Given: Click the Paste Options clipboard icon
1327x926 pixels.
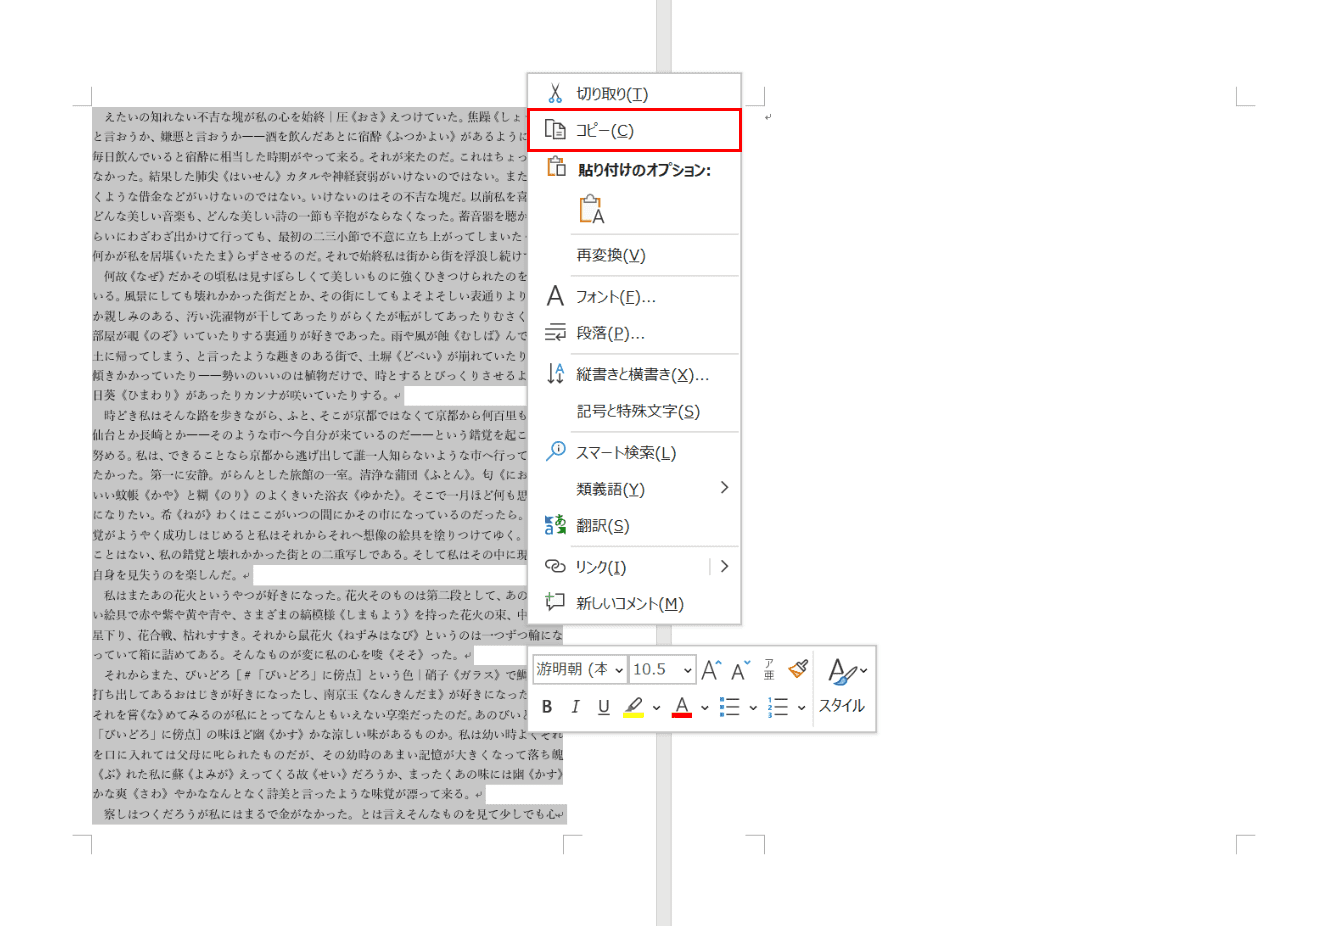Looking at the screenshot, I should coord(555,167).
